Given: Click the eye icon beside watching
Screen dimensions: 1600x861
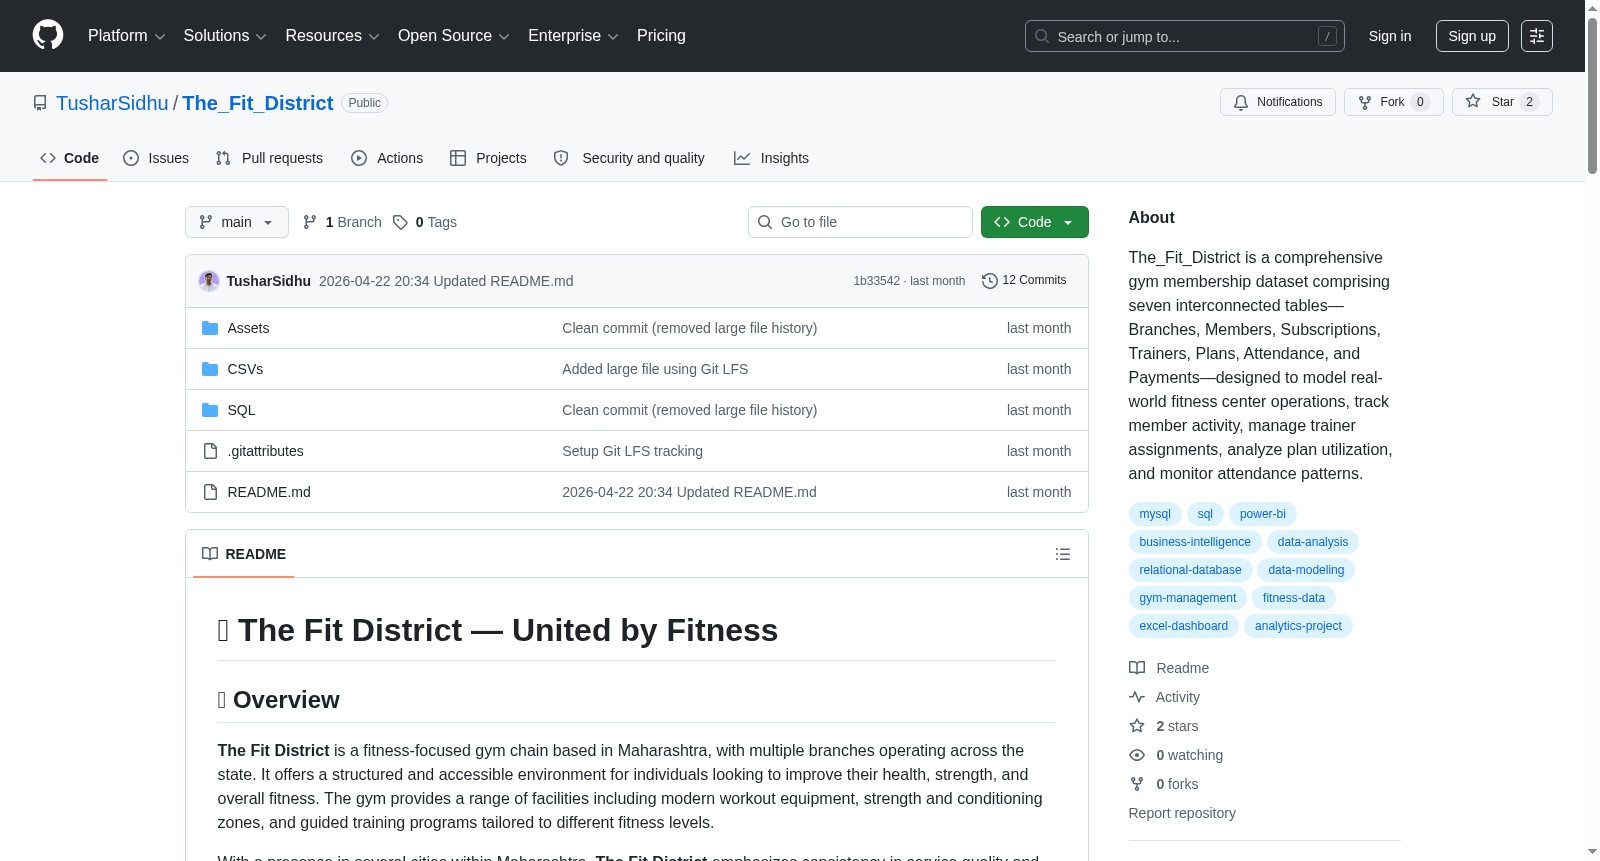Looking at the screenshot, I should [x=1137, y=755].
